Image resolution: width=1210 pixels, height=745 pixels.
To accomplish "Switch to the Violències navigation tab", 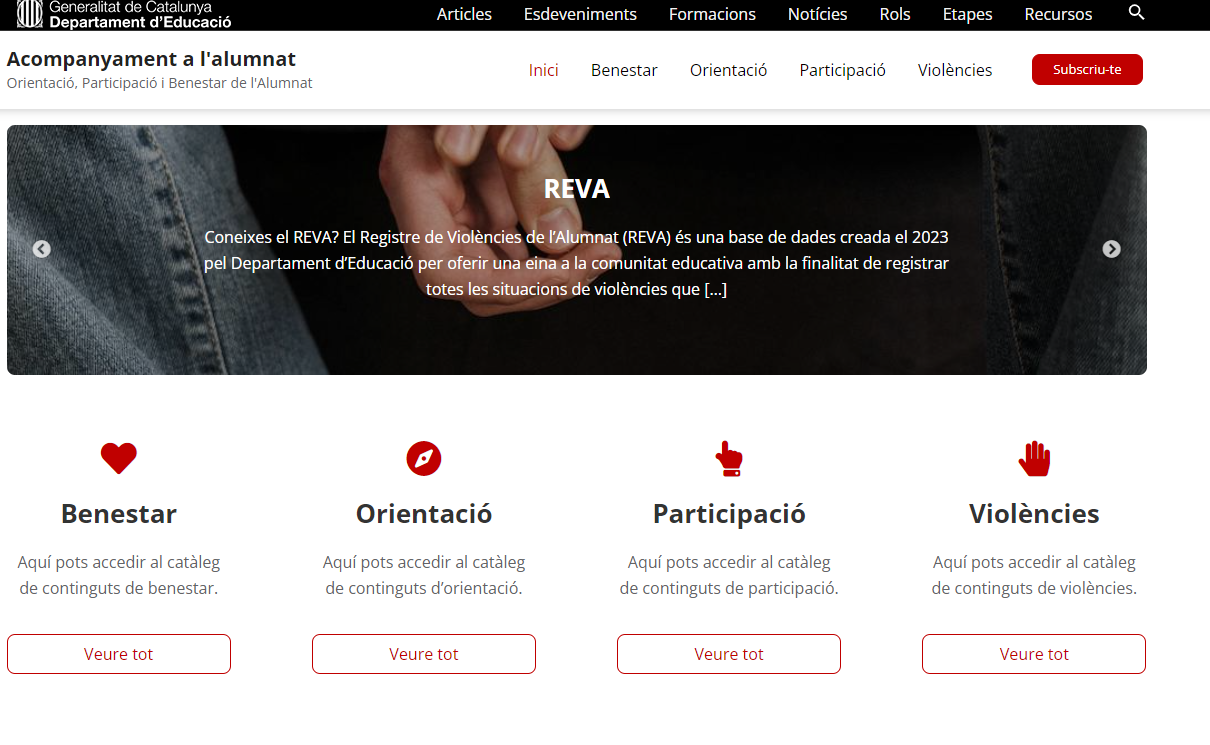I will [955, 70].
